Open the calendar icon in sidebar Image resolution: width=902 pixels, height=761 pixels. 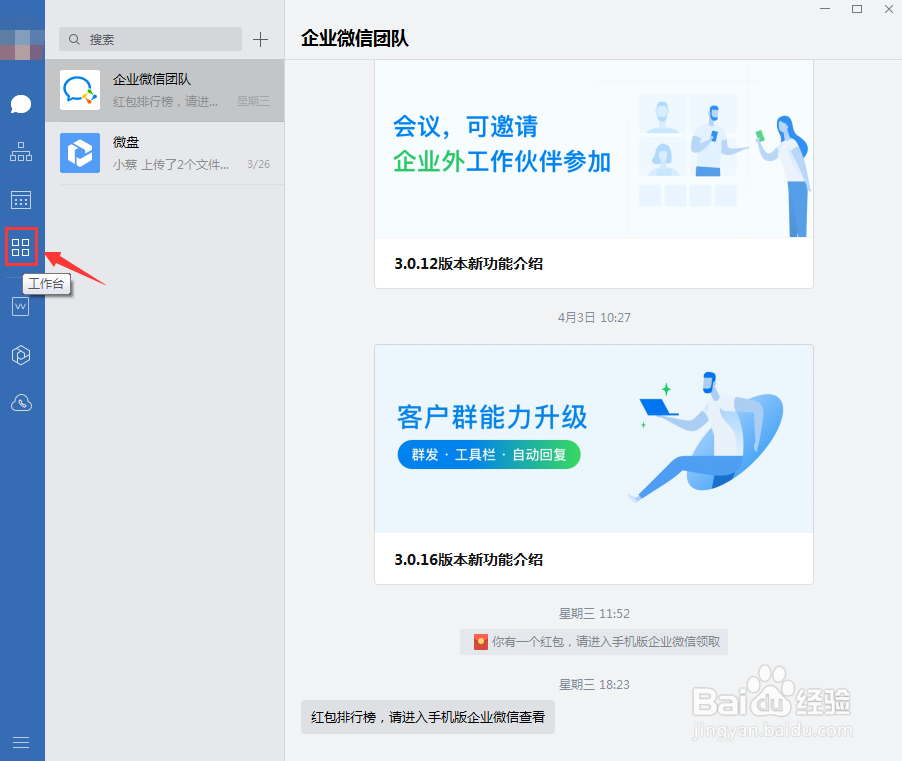click(x=21, y=200)
